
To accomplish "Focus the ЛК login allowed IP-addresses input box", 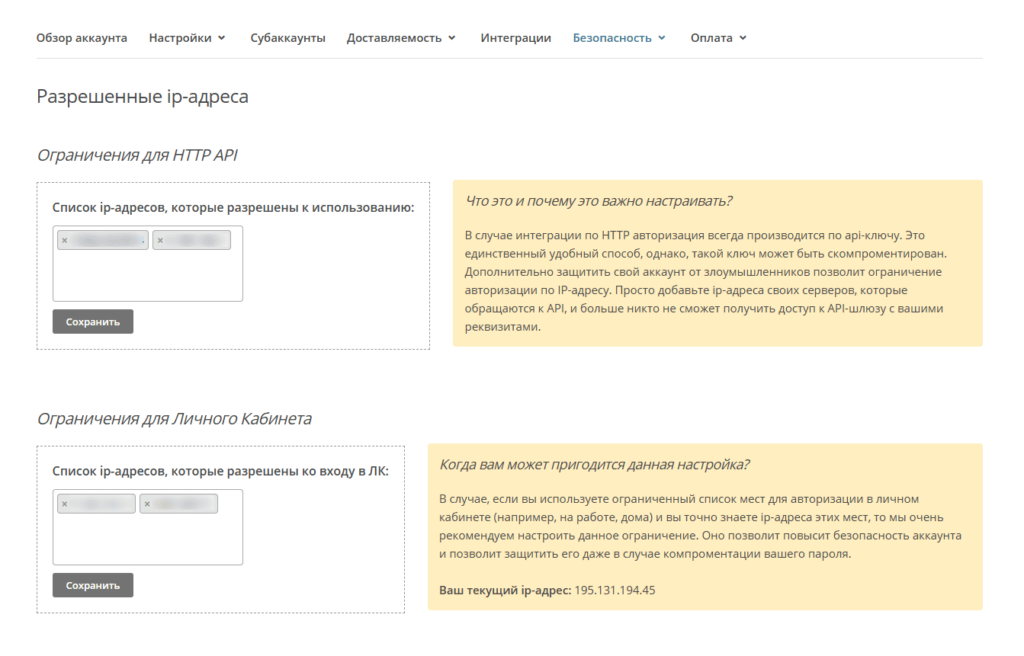I will (x=147, y=540).
